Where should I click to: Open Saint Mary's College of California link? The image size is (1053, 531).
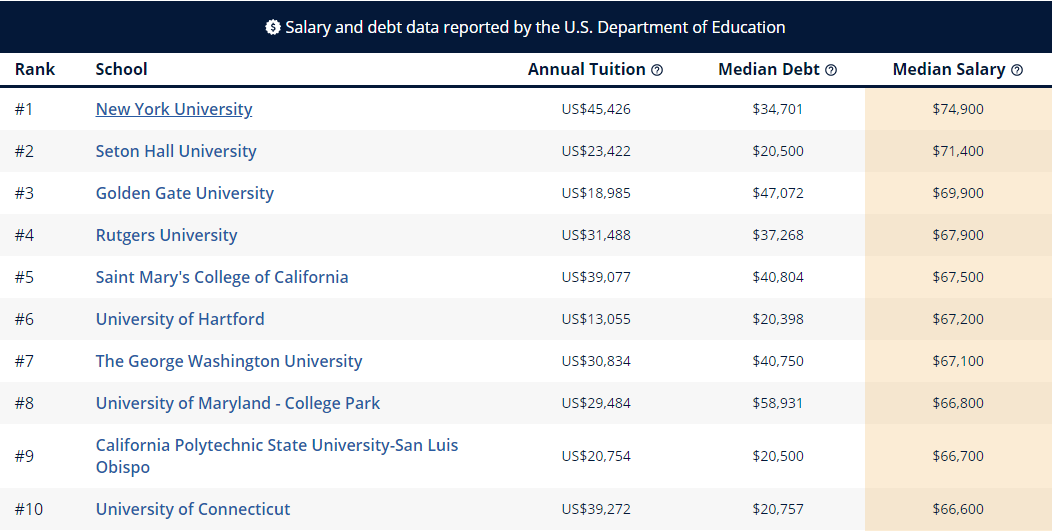222,277
